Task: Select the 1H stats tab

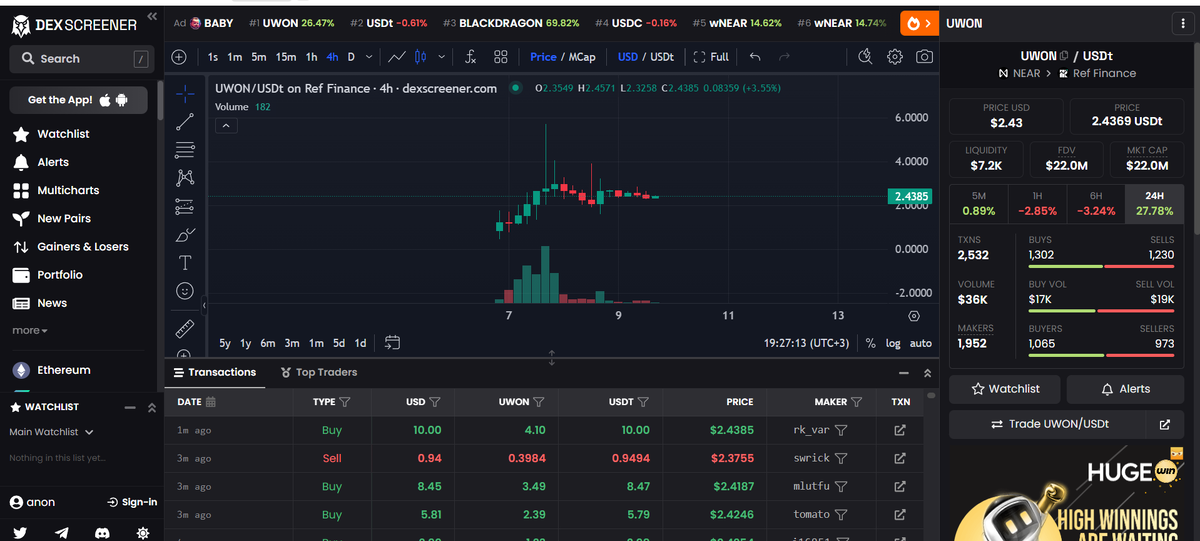Action: 1037,203
